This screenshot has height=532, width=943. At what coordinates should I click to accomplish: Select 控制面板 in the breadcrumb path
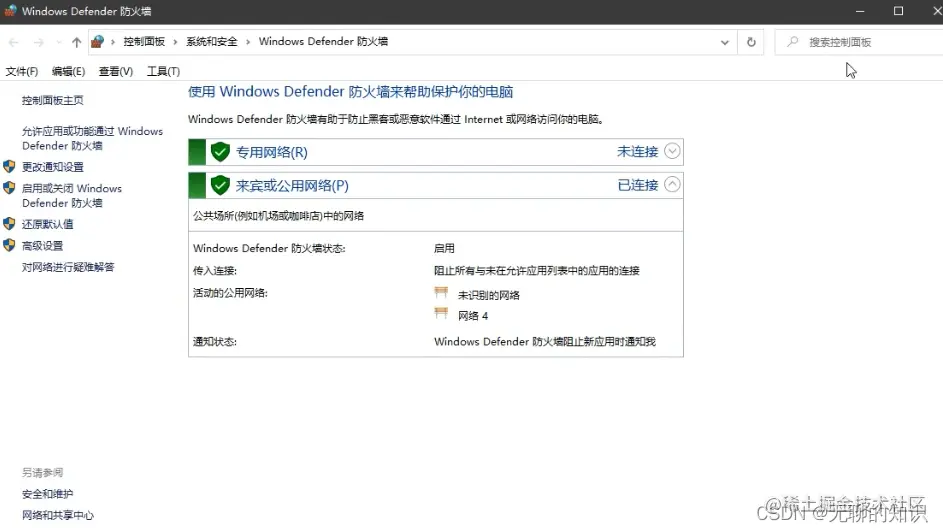click(x=144, y=41)
